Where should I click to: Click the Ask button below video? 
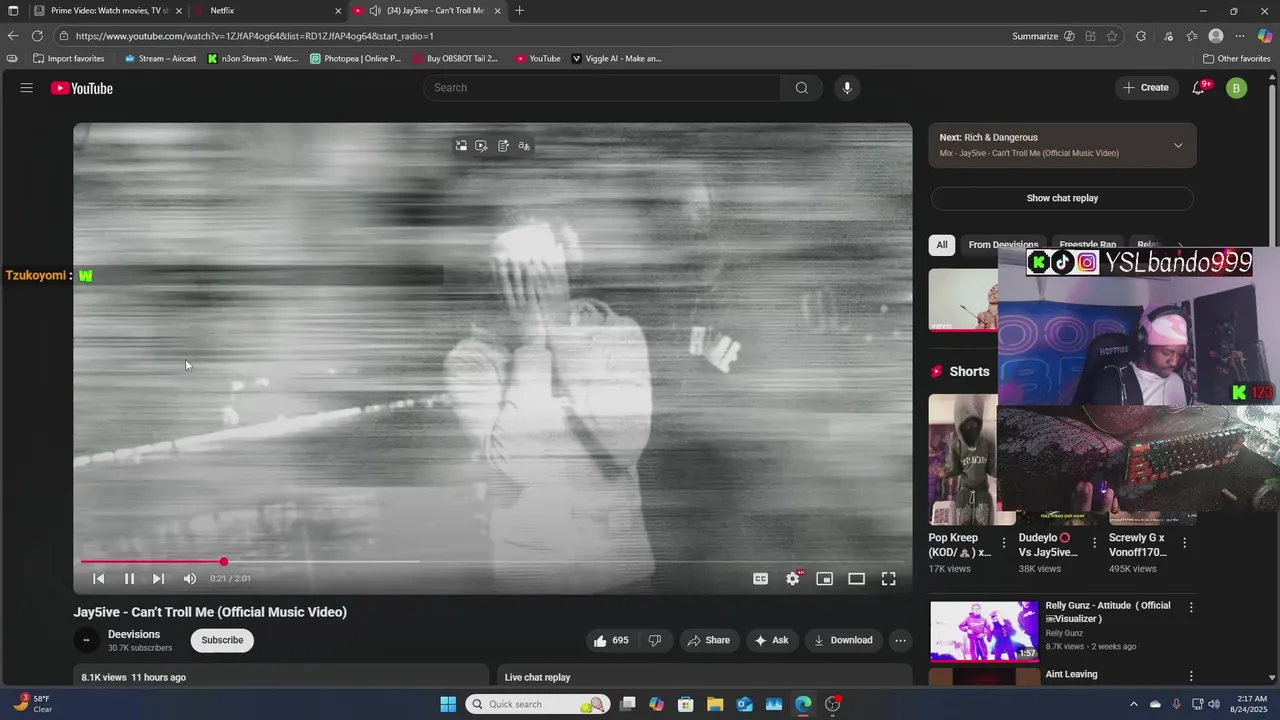tap(771, 641)
